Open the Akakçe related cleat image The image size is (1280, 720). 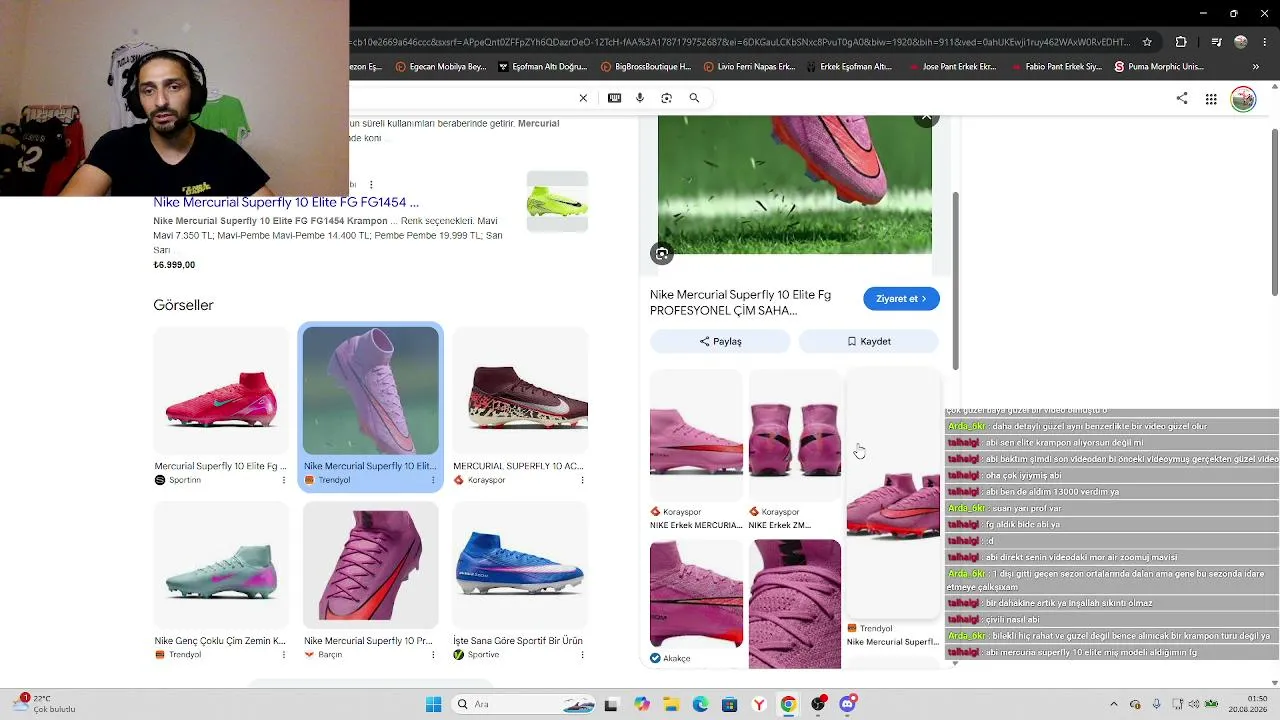[x=696, y=594]
